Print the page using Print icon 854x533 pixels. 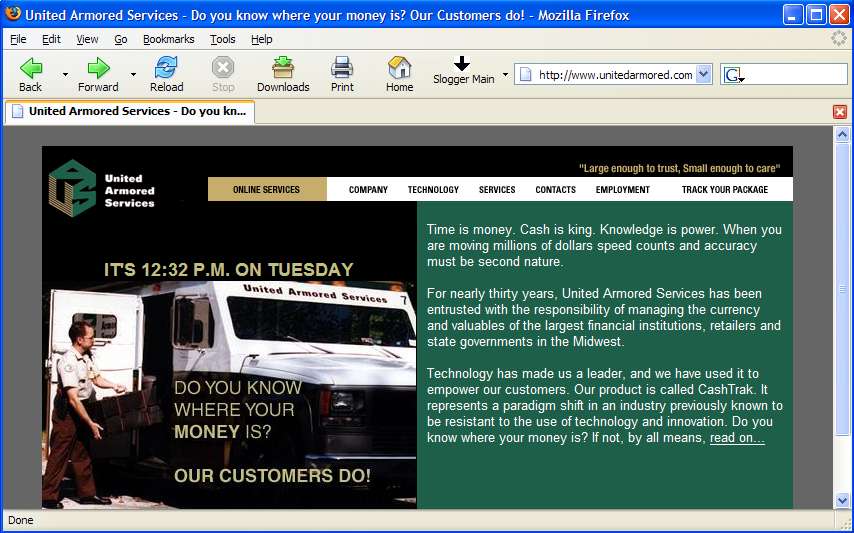pos(342,68)
